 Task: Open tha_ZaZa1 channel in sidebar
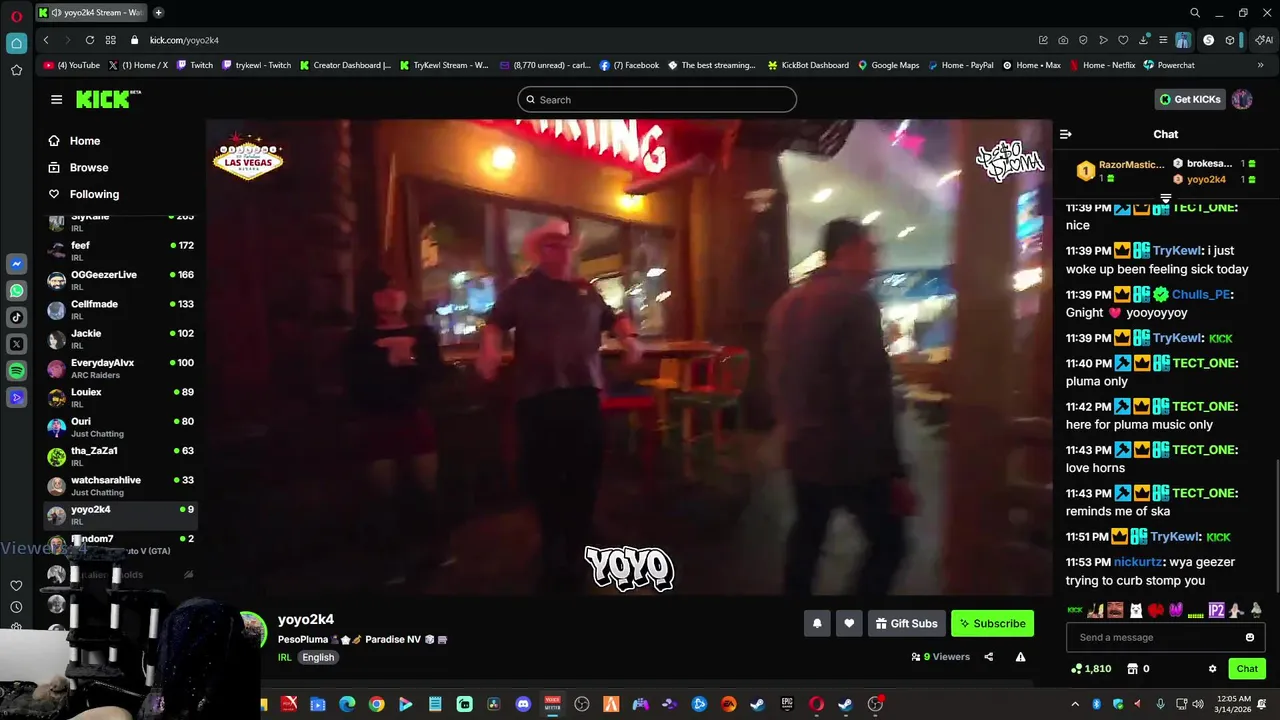(120, 456)
